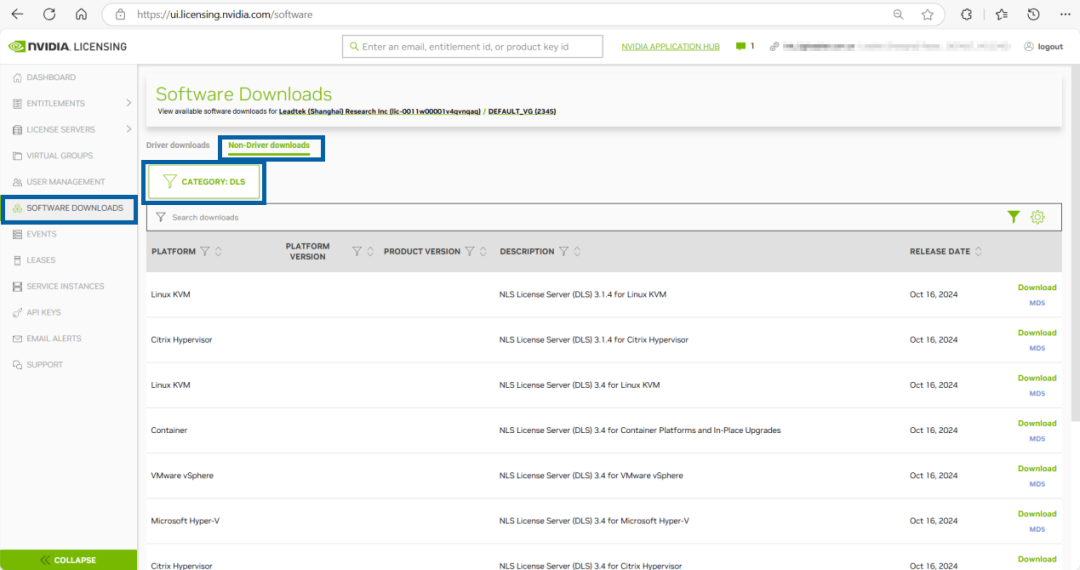Screen dimensions: 1080x570
Task: Select the VMware vSphere platform cell
Action: click(x=182, y=476)
